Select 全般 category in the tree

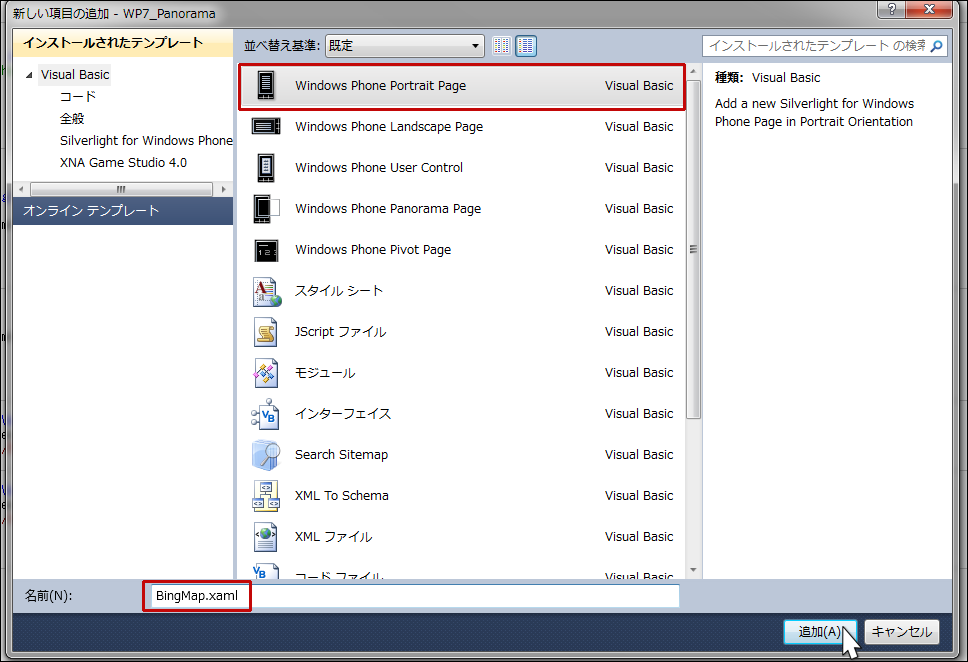point(72,119)
